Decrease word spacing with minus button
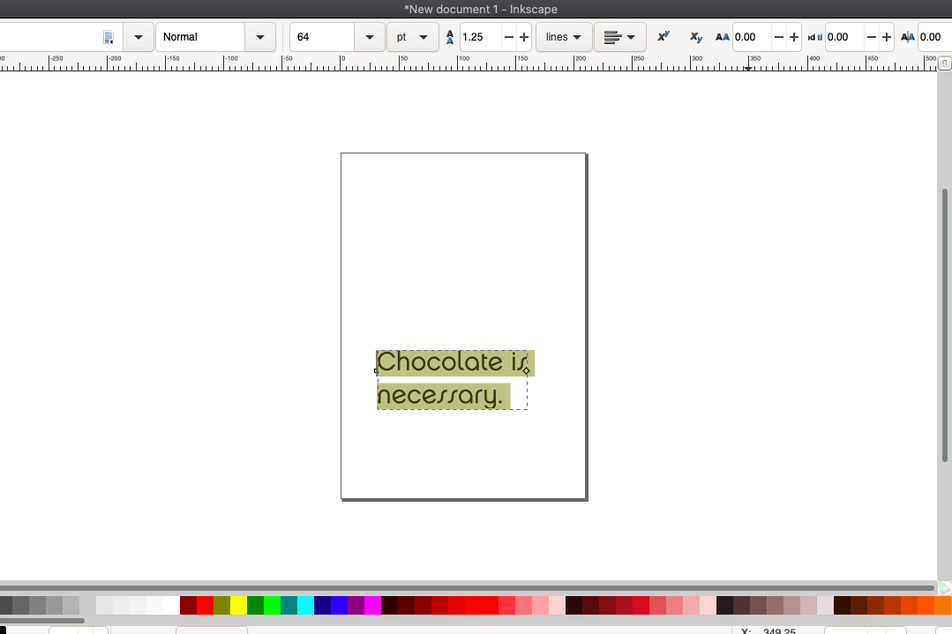Viewport: 952px width, 634px height. point(871,37)
